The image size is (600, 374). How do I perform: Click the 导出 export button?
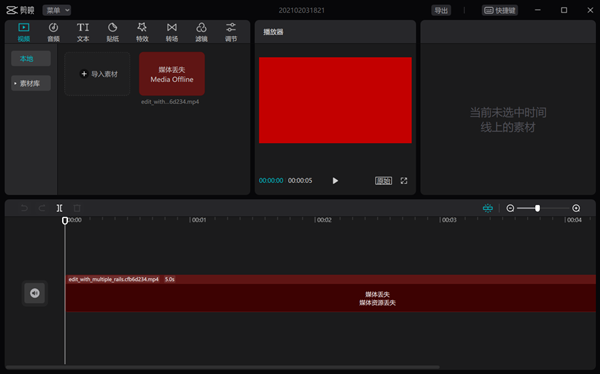click(441, 10)
